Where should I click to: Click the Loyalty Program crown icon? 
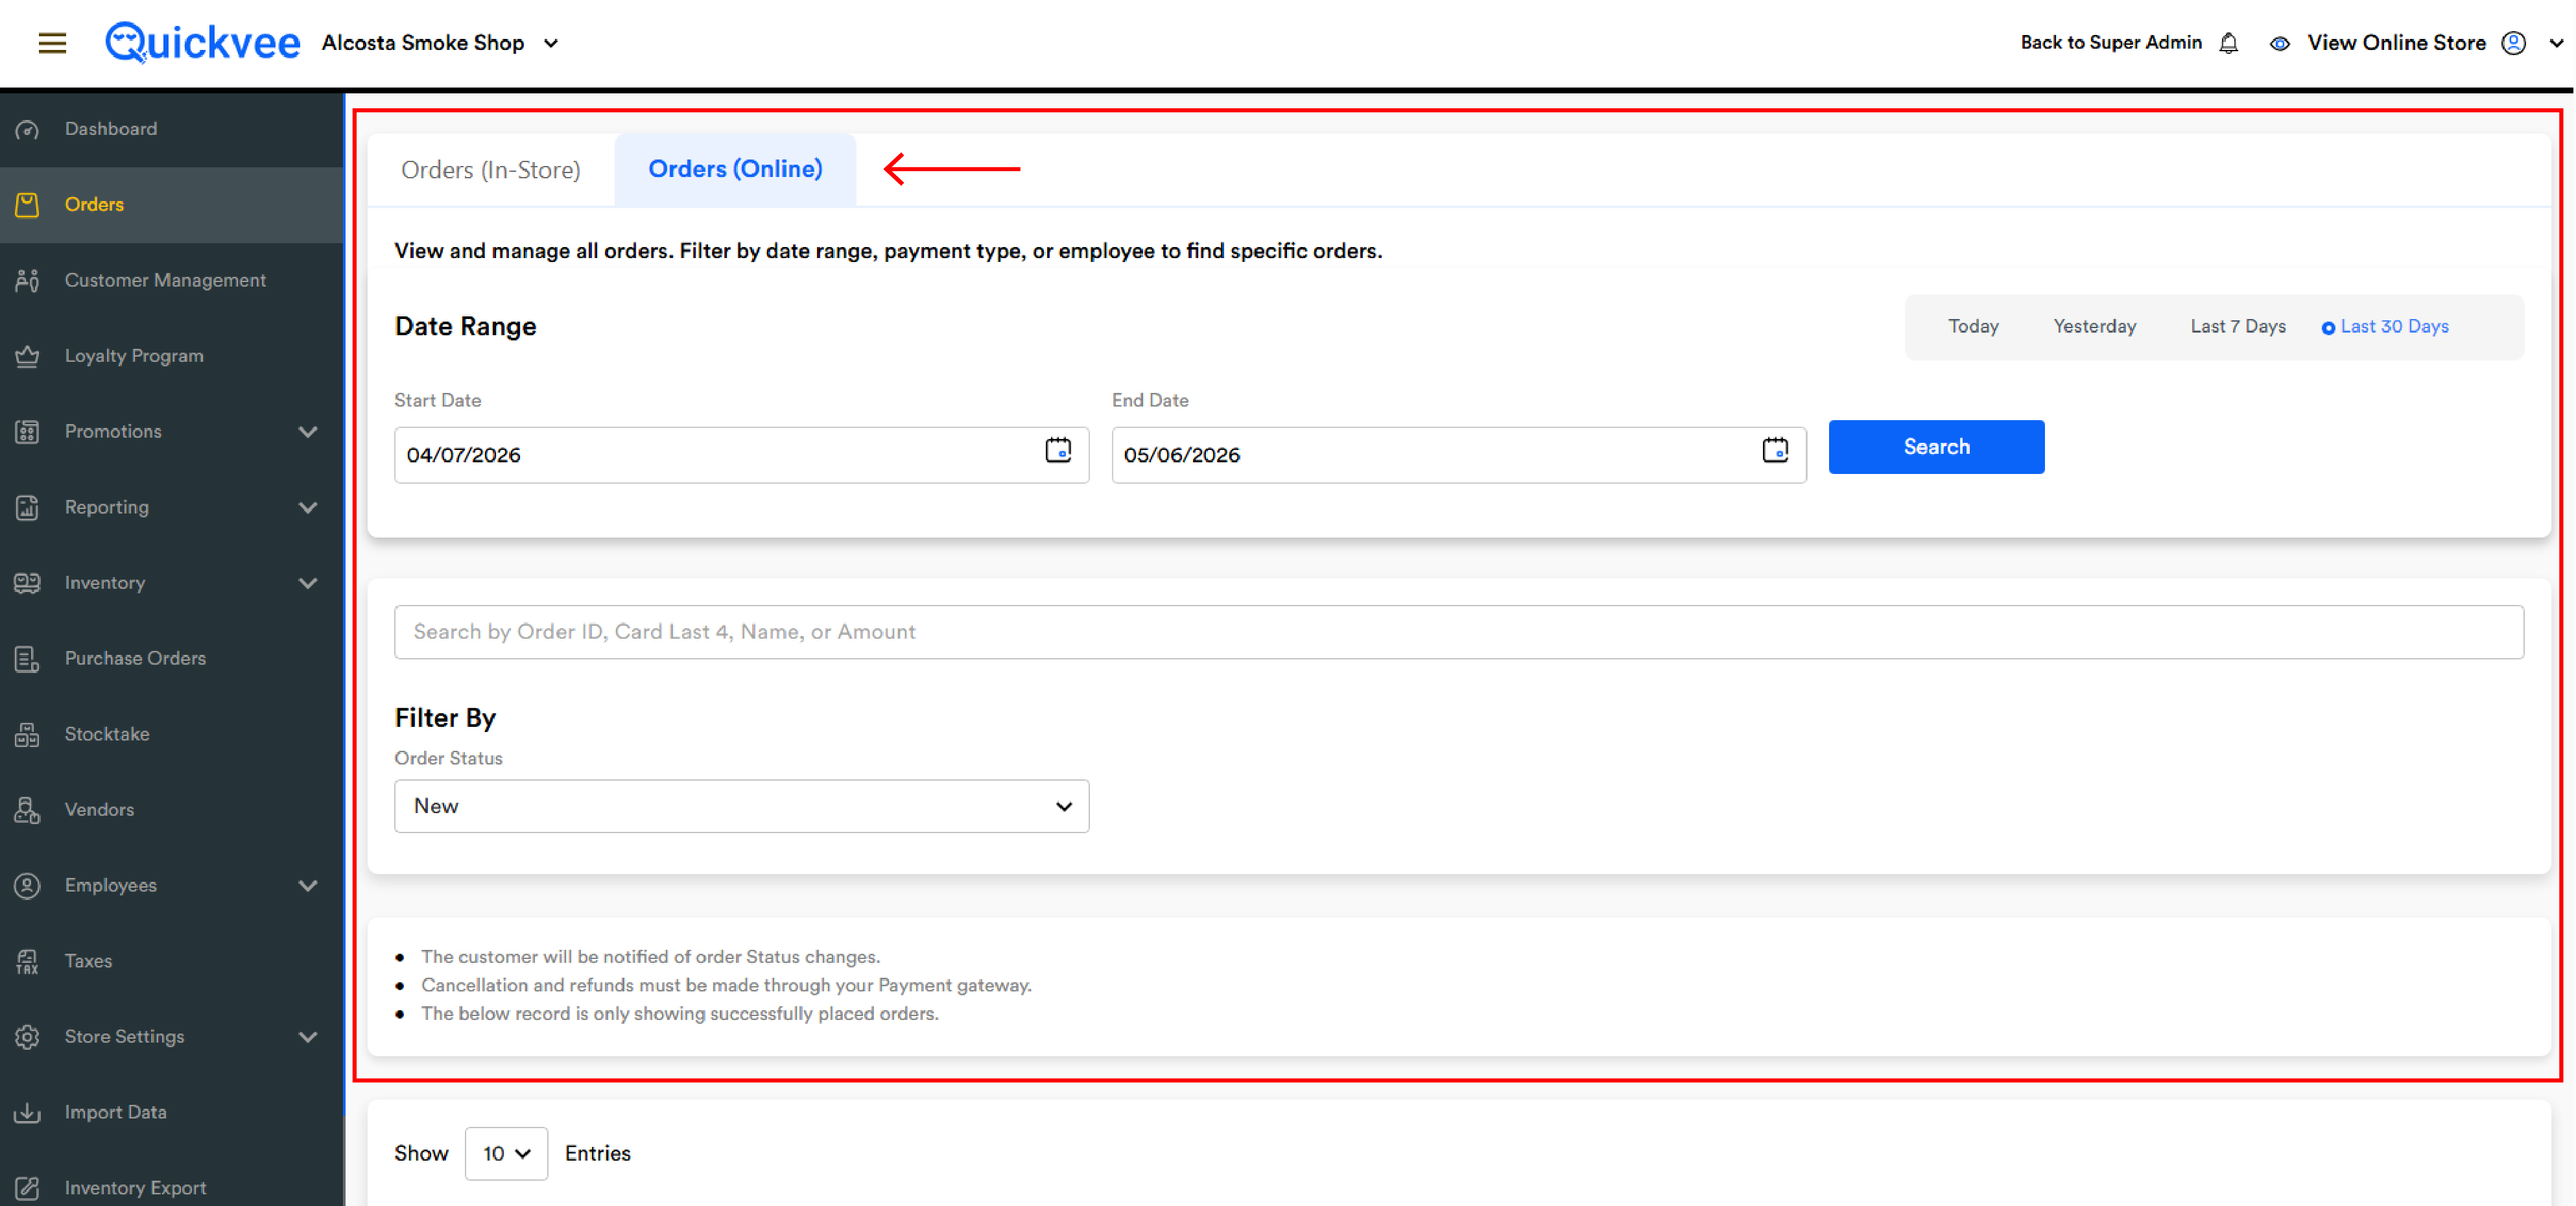point(27,356)
